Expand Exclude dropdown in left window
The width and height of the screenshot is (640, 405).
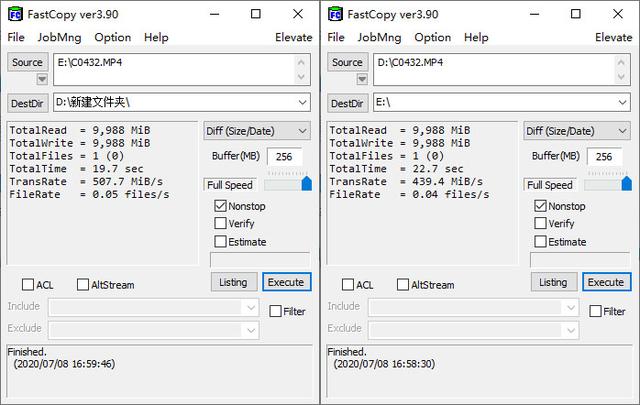point(251,330)
